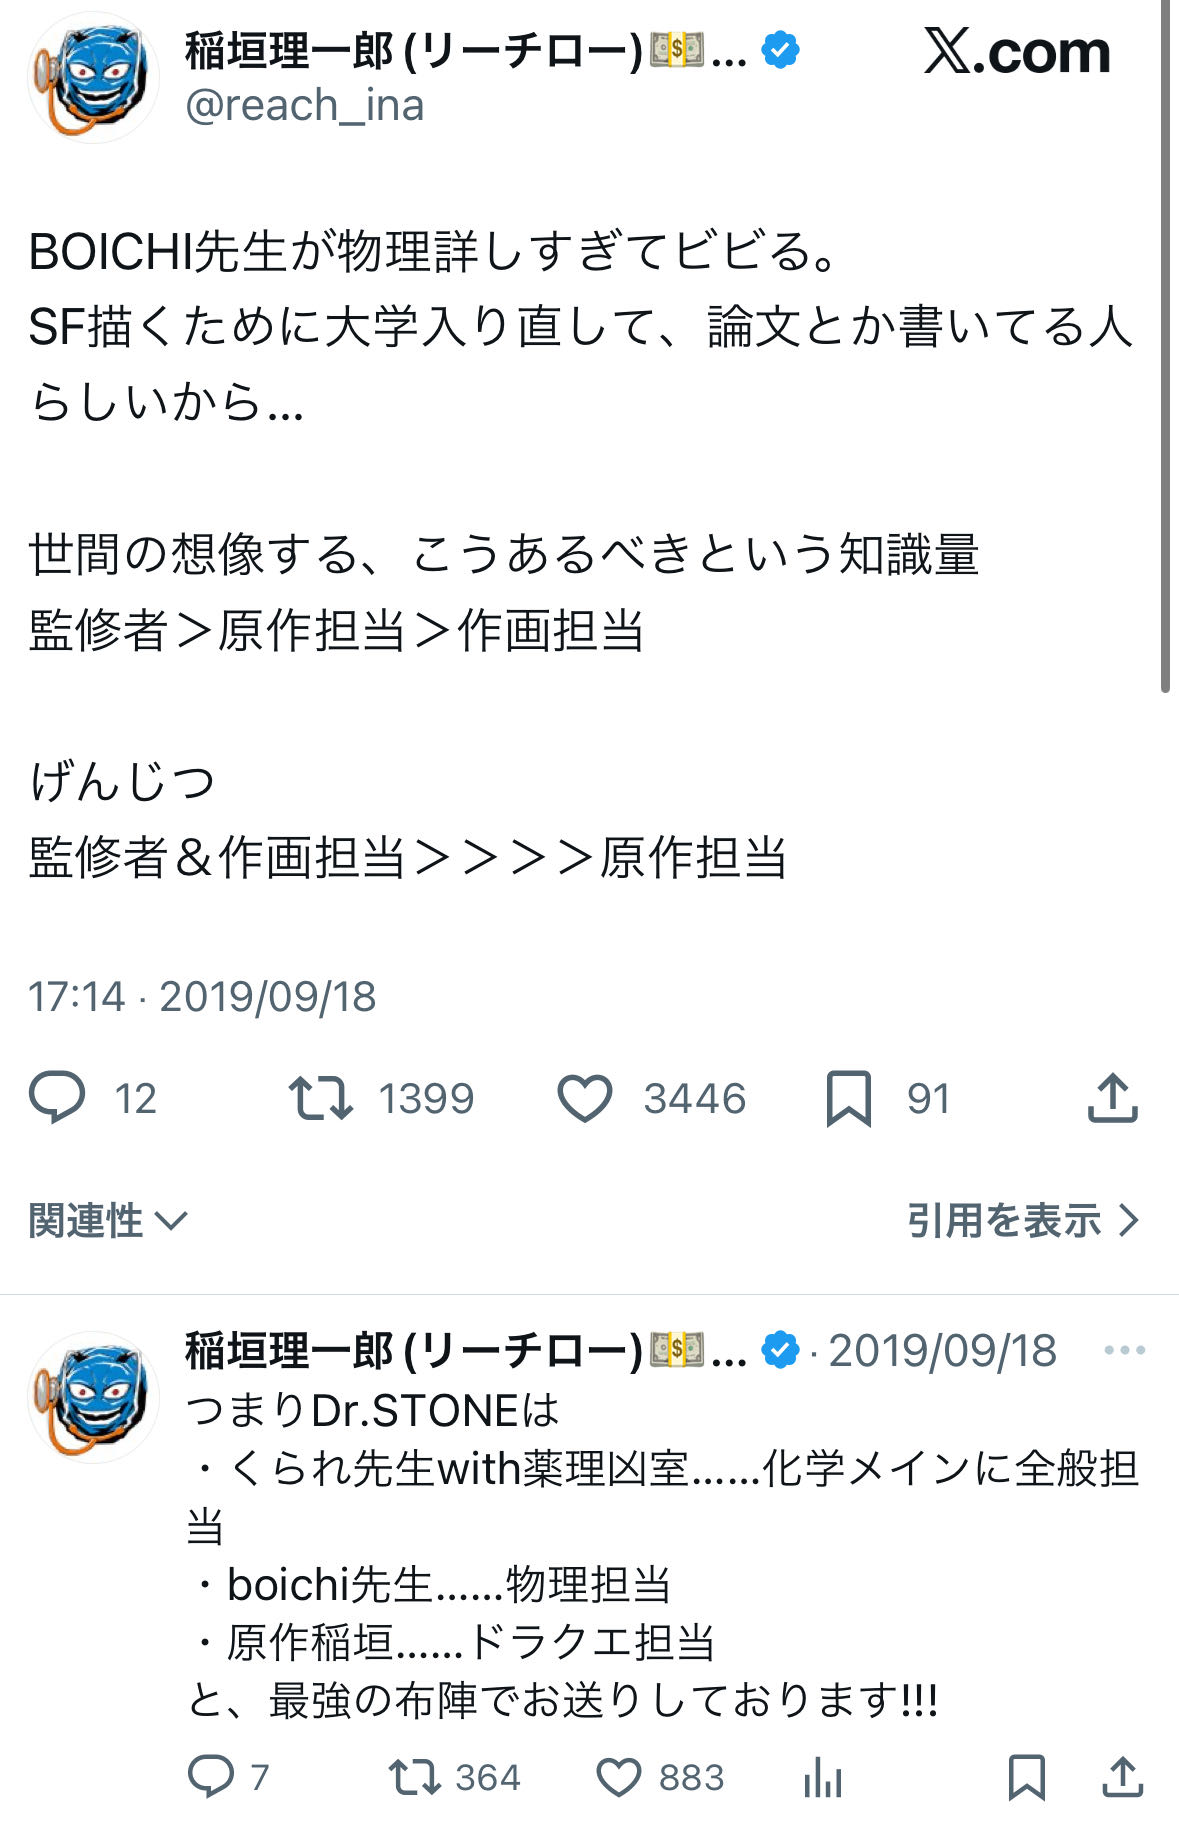
Task: Bookmark the main tweet
Action: 848,1097
